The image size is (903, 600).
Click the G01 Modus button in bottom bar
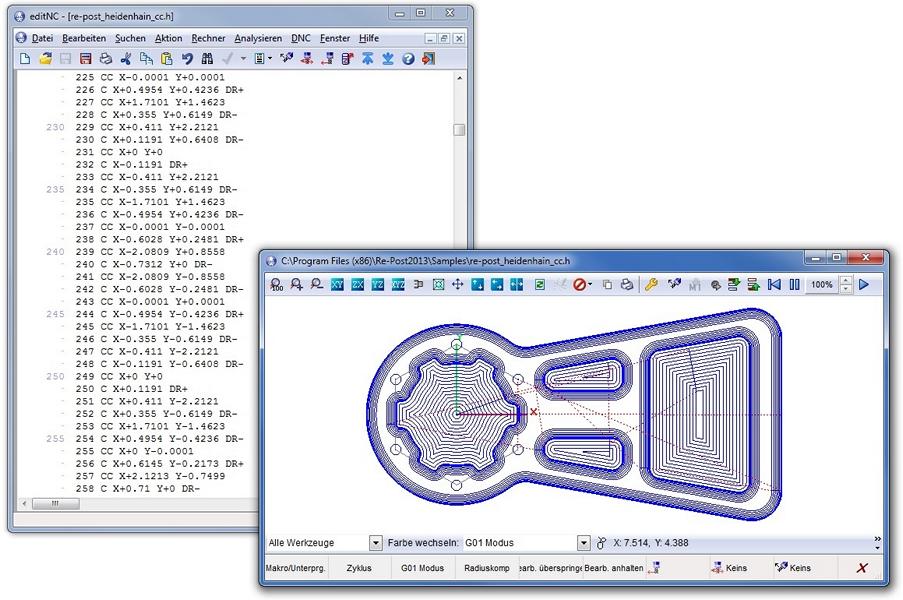(422, 568)
